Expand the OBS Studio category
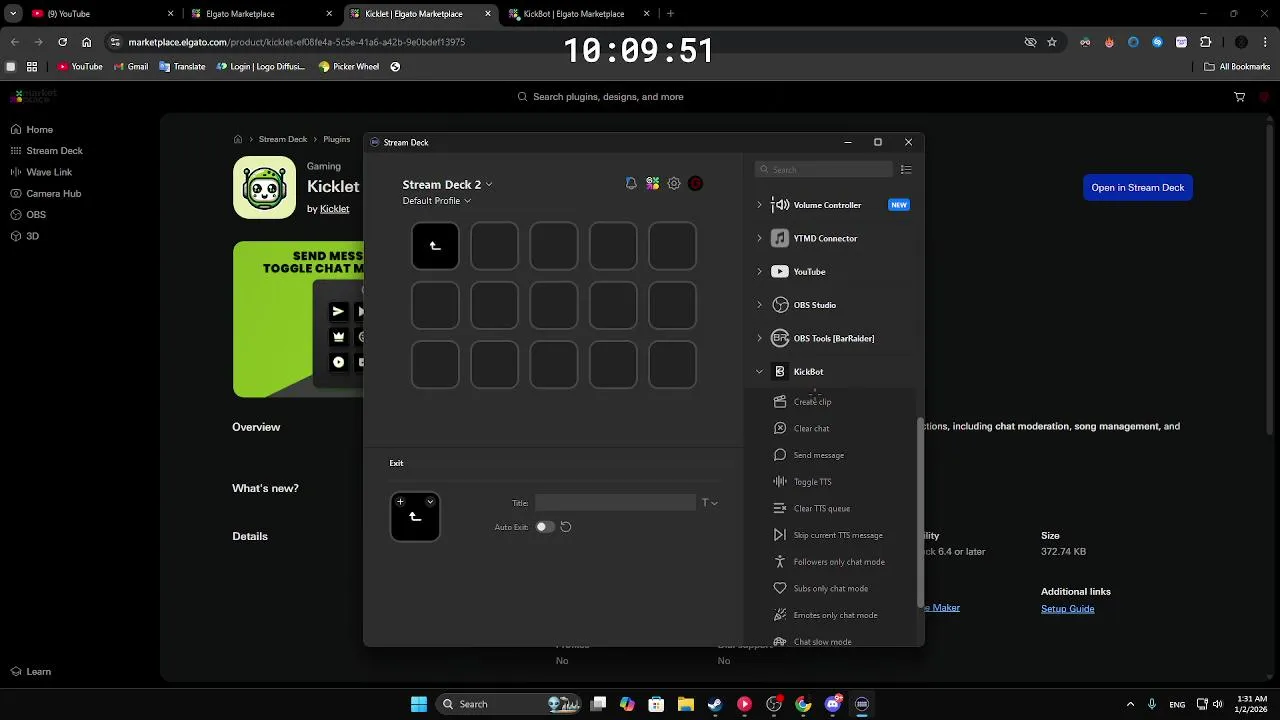The height and width of the screenshot is (720, 1280). click(759, 305)
